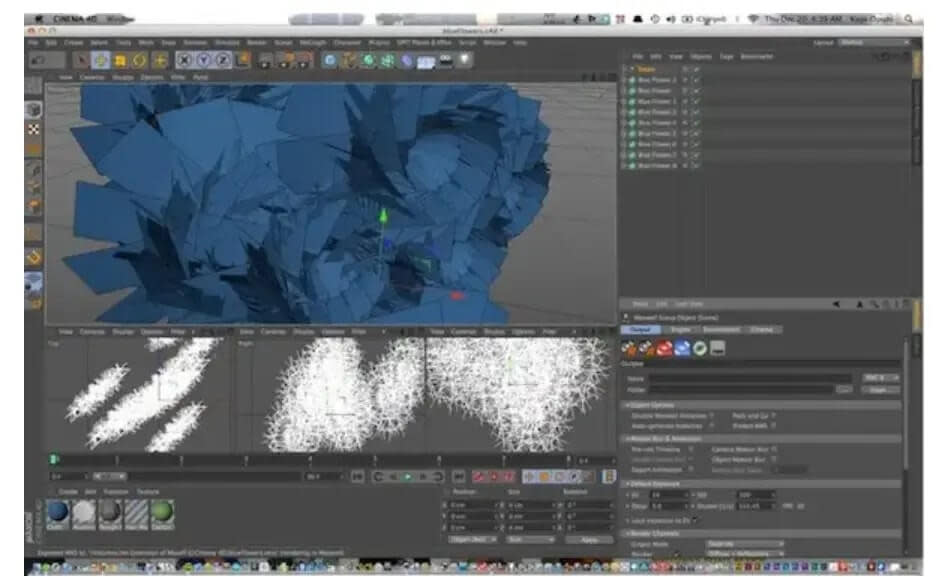The image size is (936, 577).
Task: Click the light bulb icon in toolbar
Action: [465, 60]
